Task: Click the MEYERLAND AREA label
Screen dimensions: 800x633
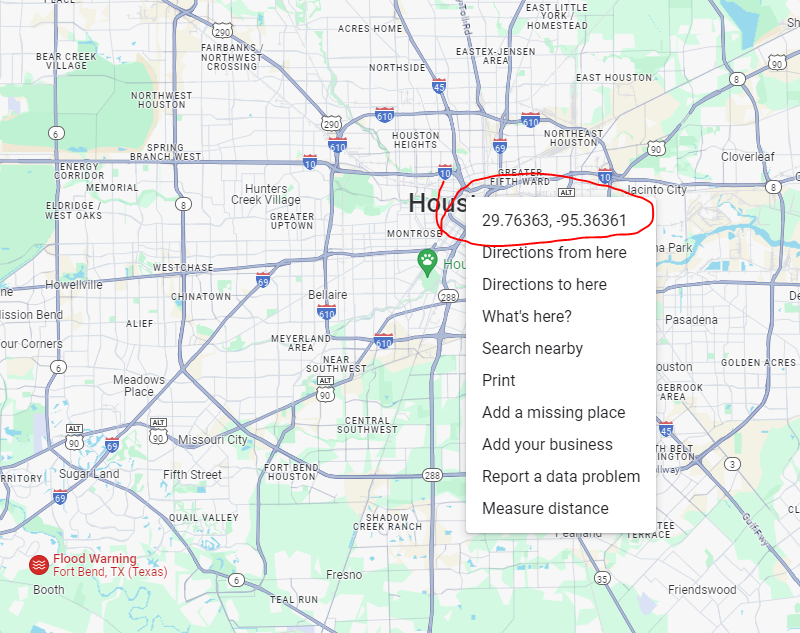Action: tap(301, 343)
